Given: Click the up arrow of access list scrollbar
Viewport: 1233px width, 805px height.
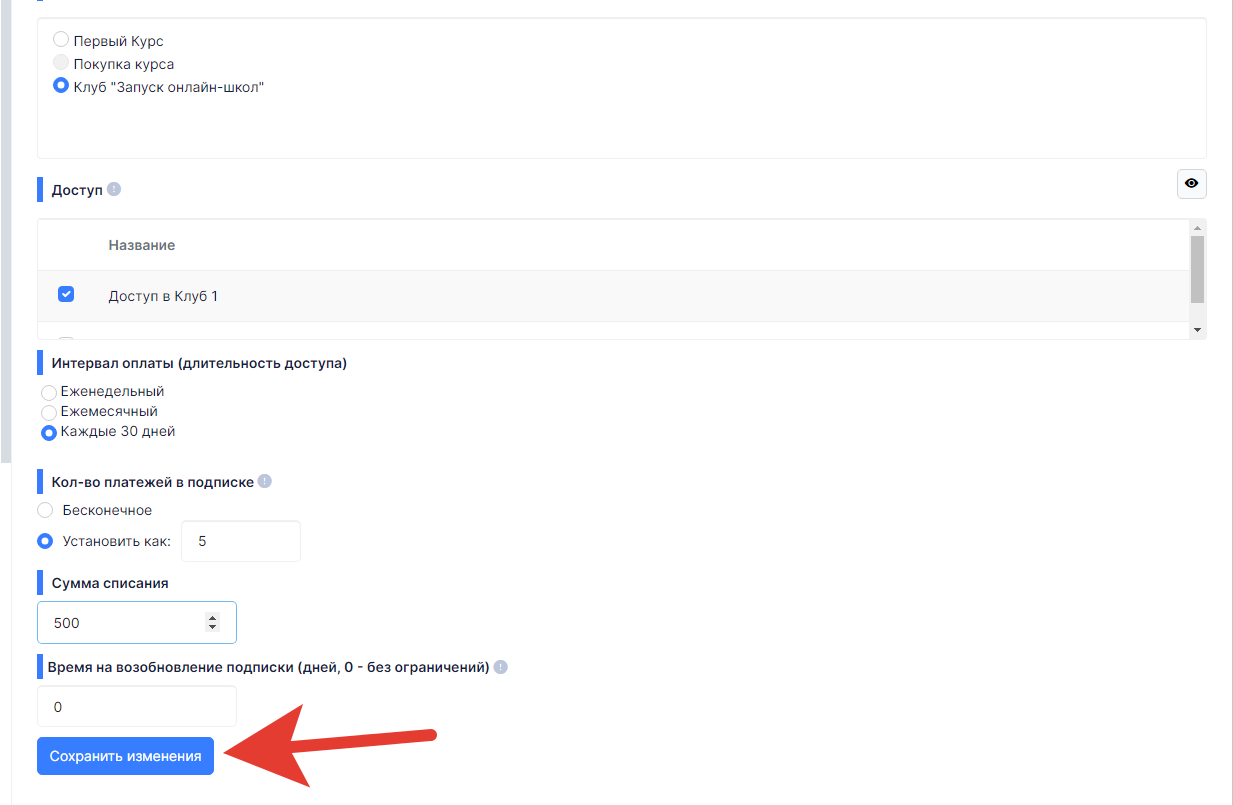Looking at the screenshot, I should click(x=1197, y=228).
